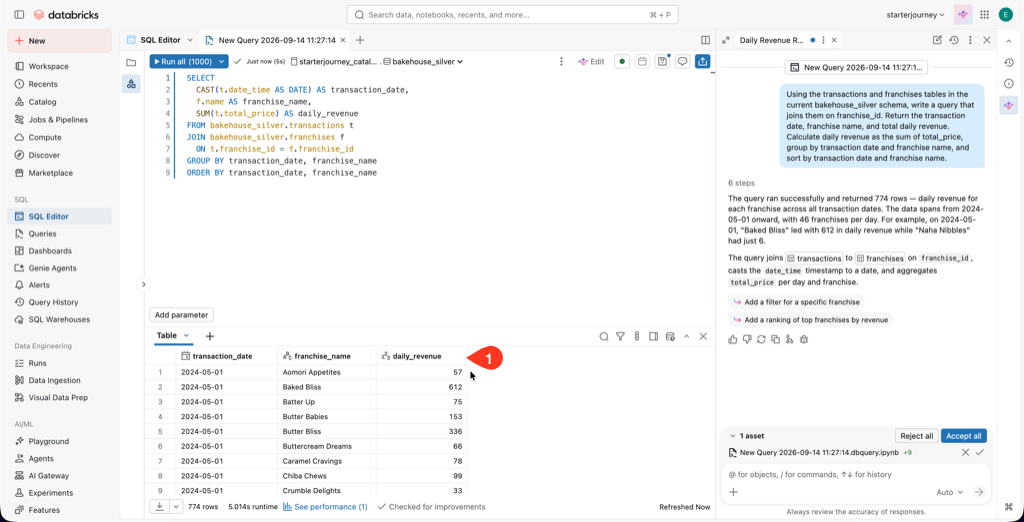The height and width of the screenshot is (522, 1024).
Task: Select the Baked Bliss cell
Action: [x=327, y=387]
